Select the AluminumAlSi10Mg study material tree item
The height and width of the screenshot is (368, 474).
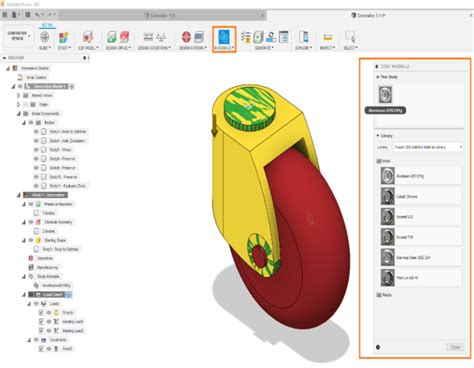(x=56, y=286)
